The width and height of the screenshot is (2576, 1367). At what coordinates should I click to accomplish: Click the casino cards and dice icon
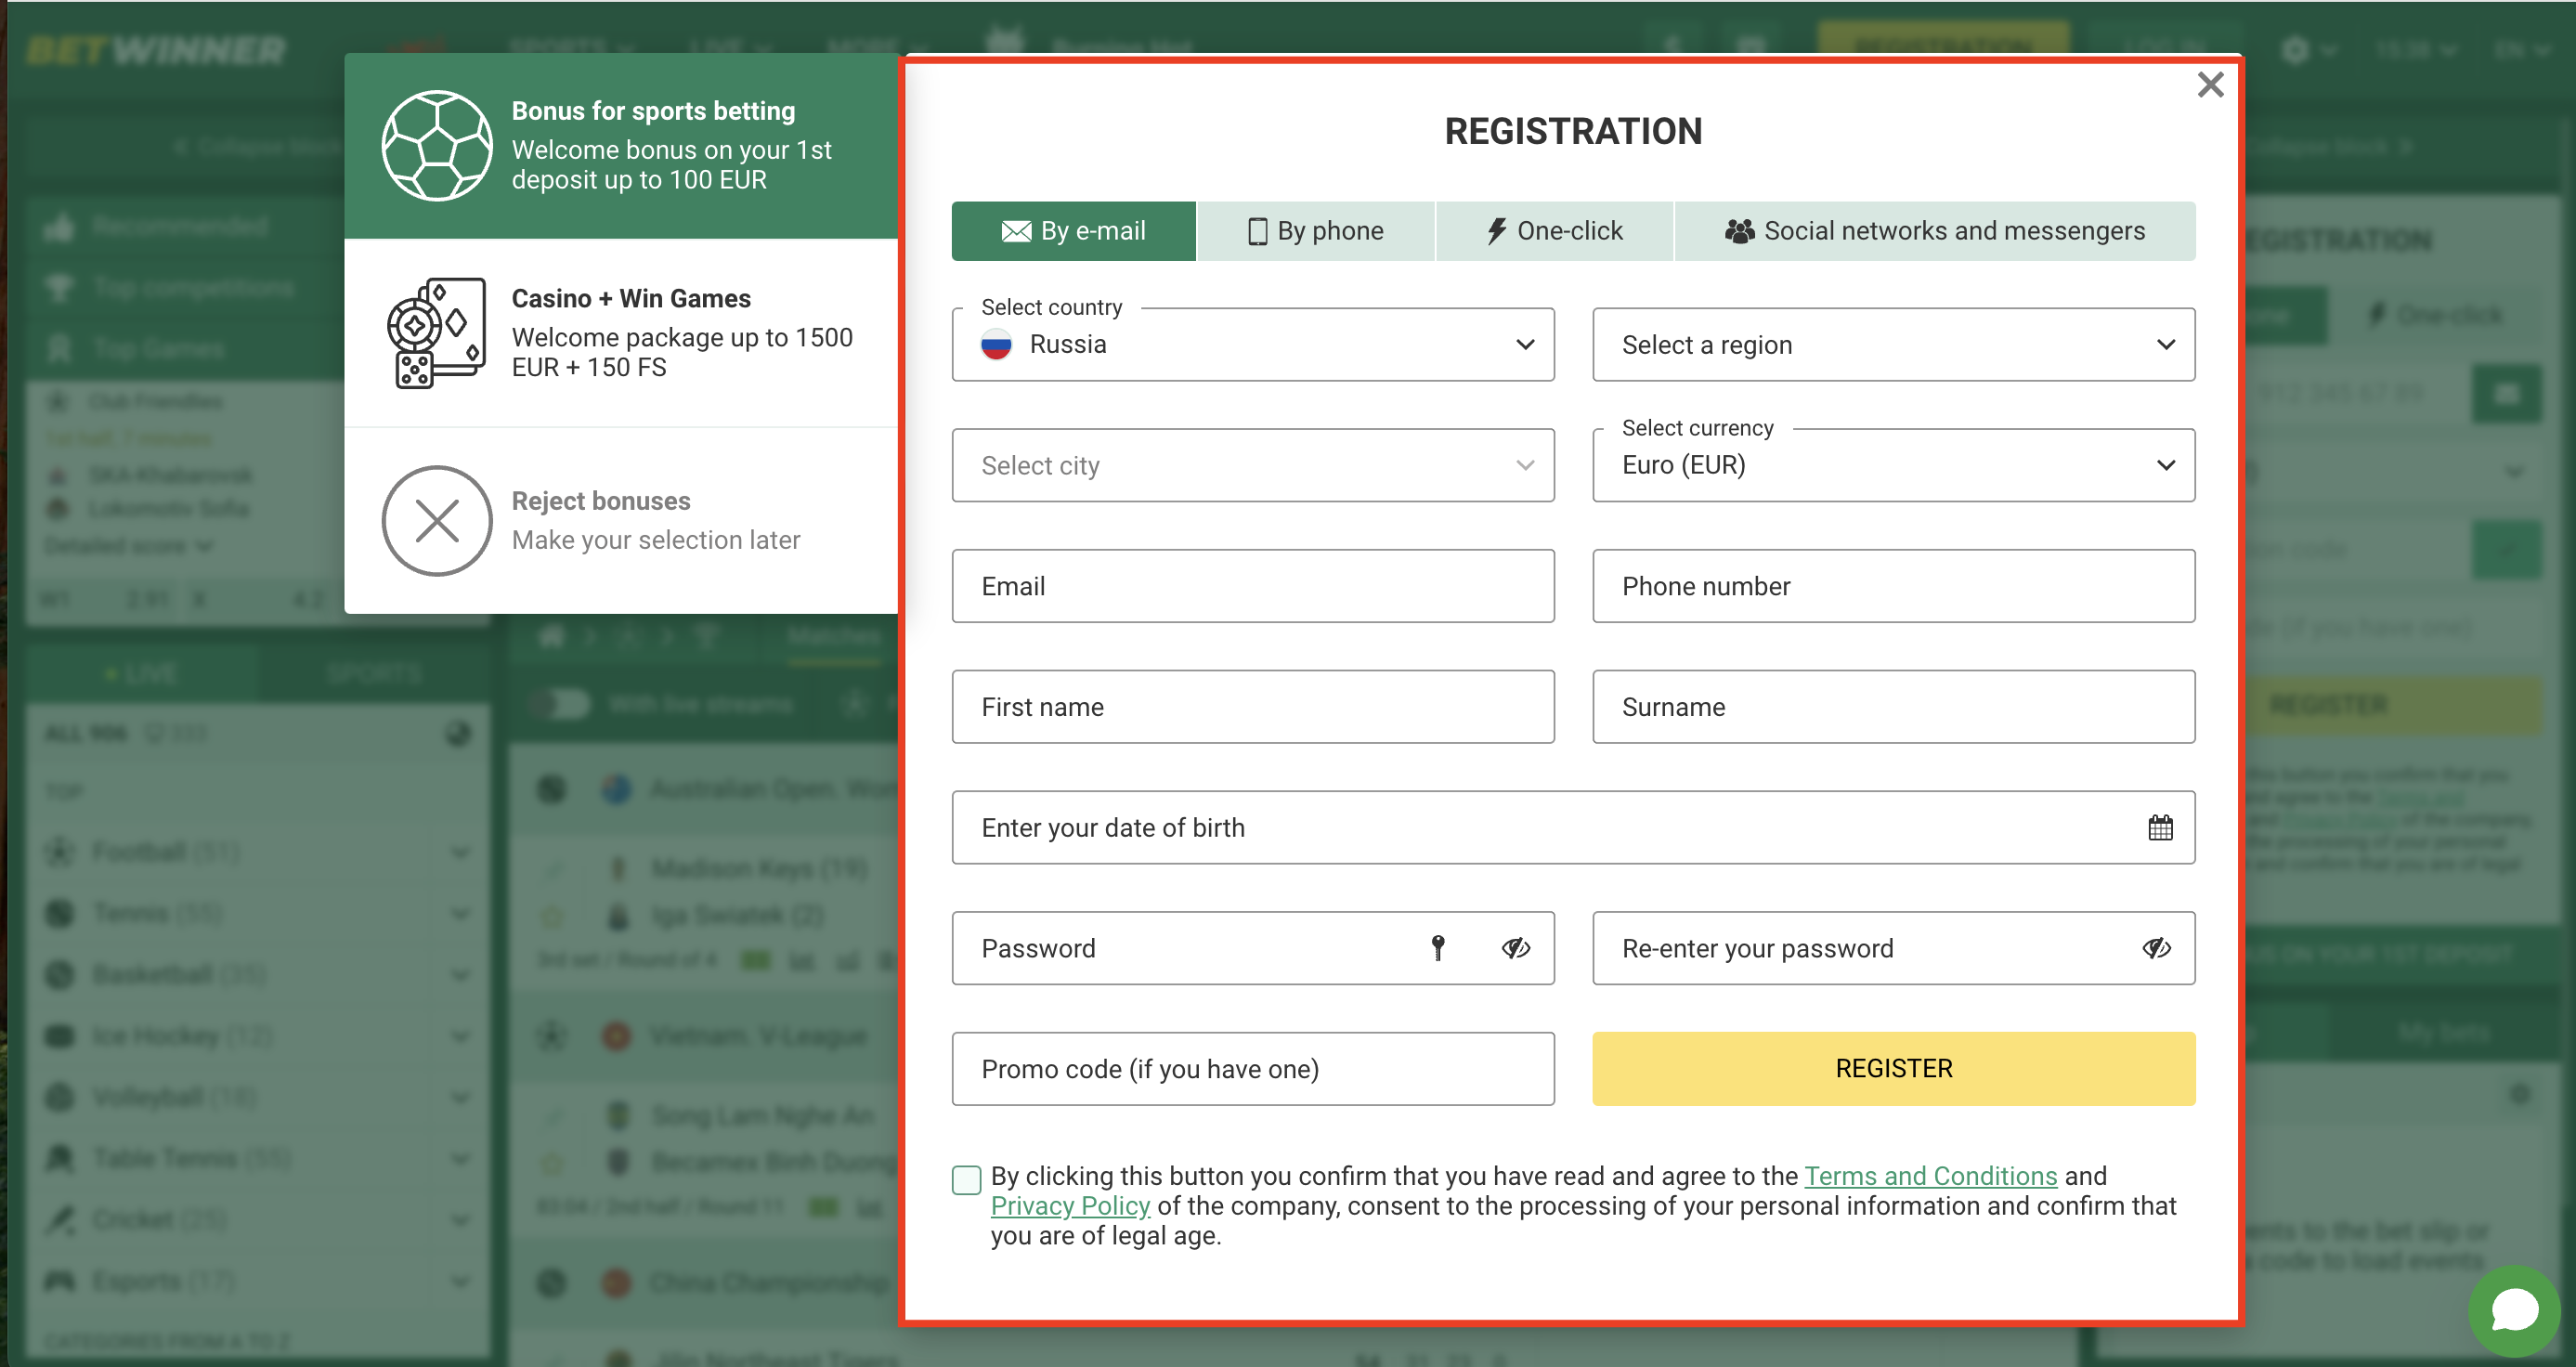coord(437,333)
